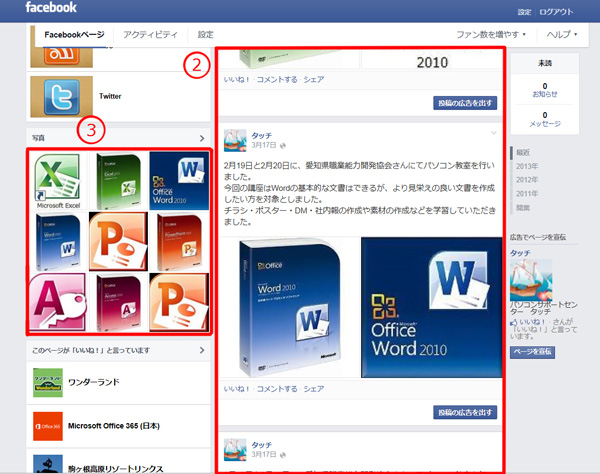Open the options arrow on 2月19日 post
600x474 pixels.
pos(494,133)
